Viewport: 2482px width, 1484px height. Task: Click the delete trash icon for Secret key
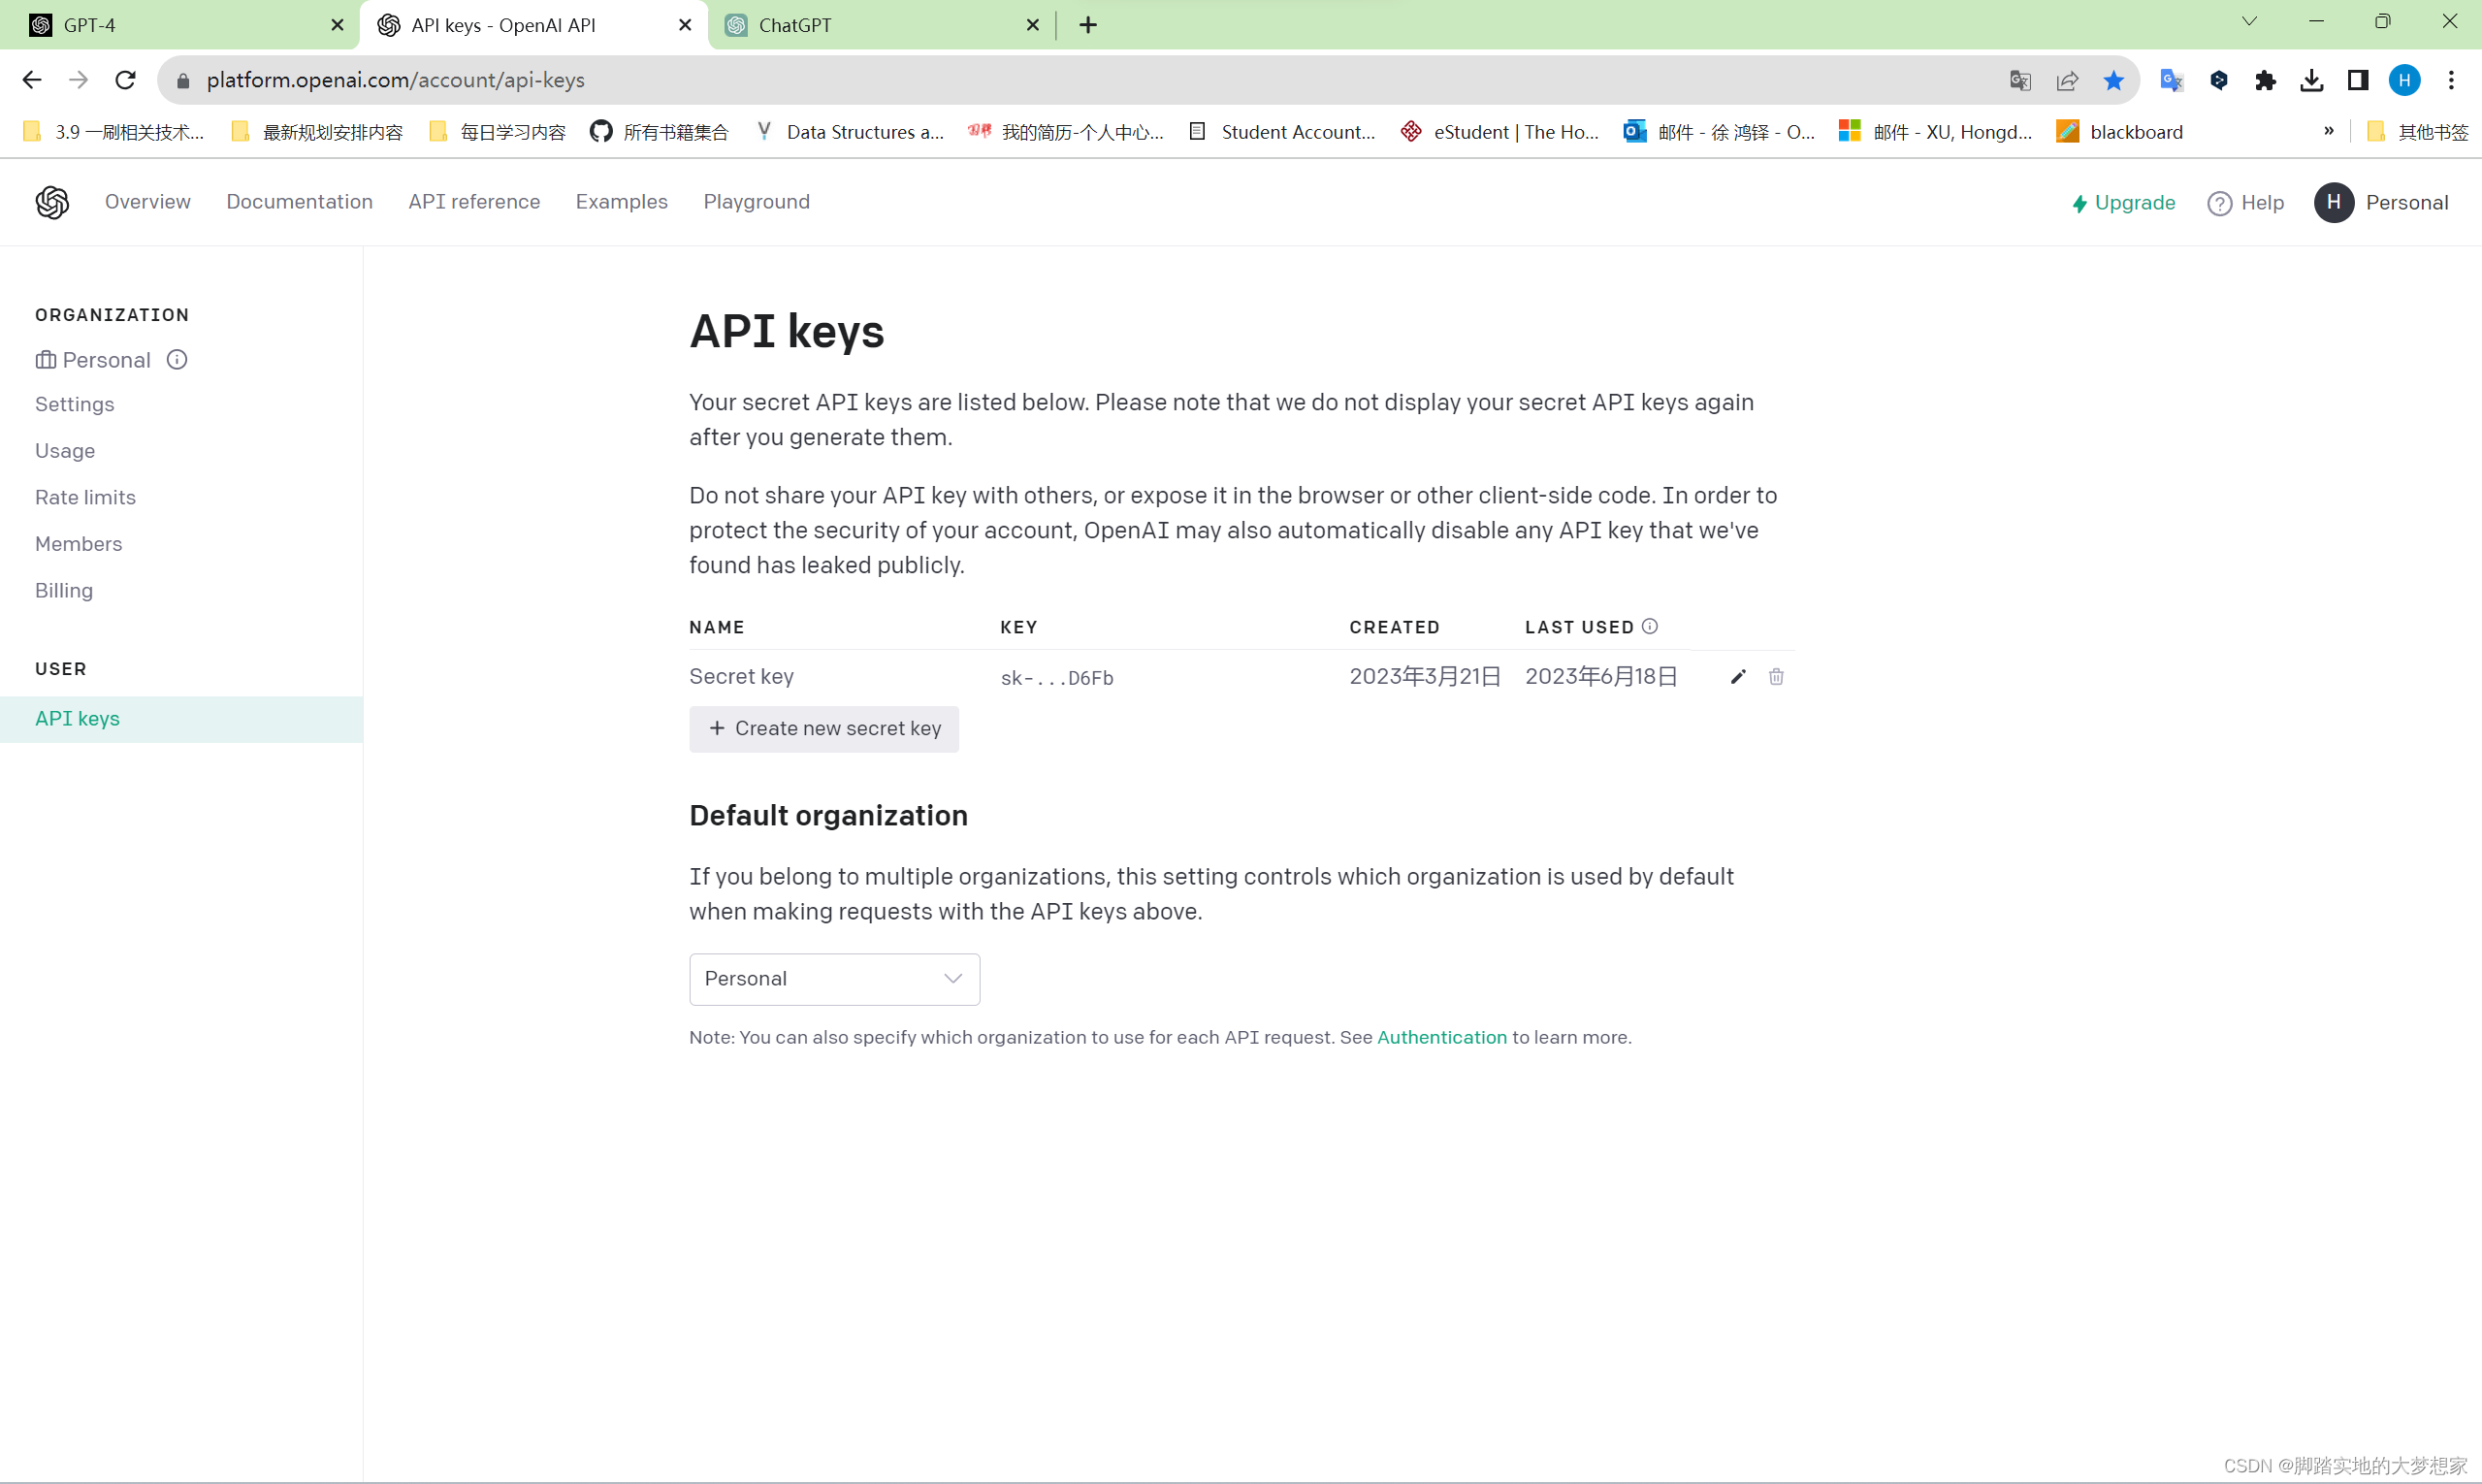(x=1775, y=677)
